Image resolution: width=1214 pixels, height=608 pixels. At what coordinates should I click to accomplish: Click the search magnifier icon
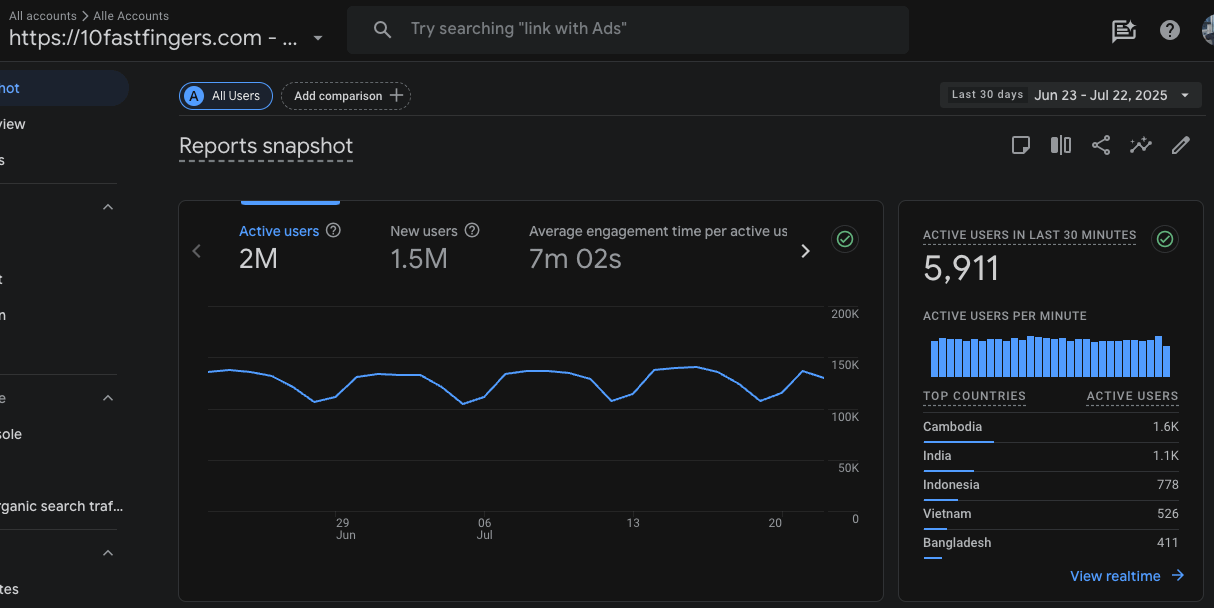pyautogui.click(x=382, y=30)
